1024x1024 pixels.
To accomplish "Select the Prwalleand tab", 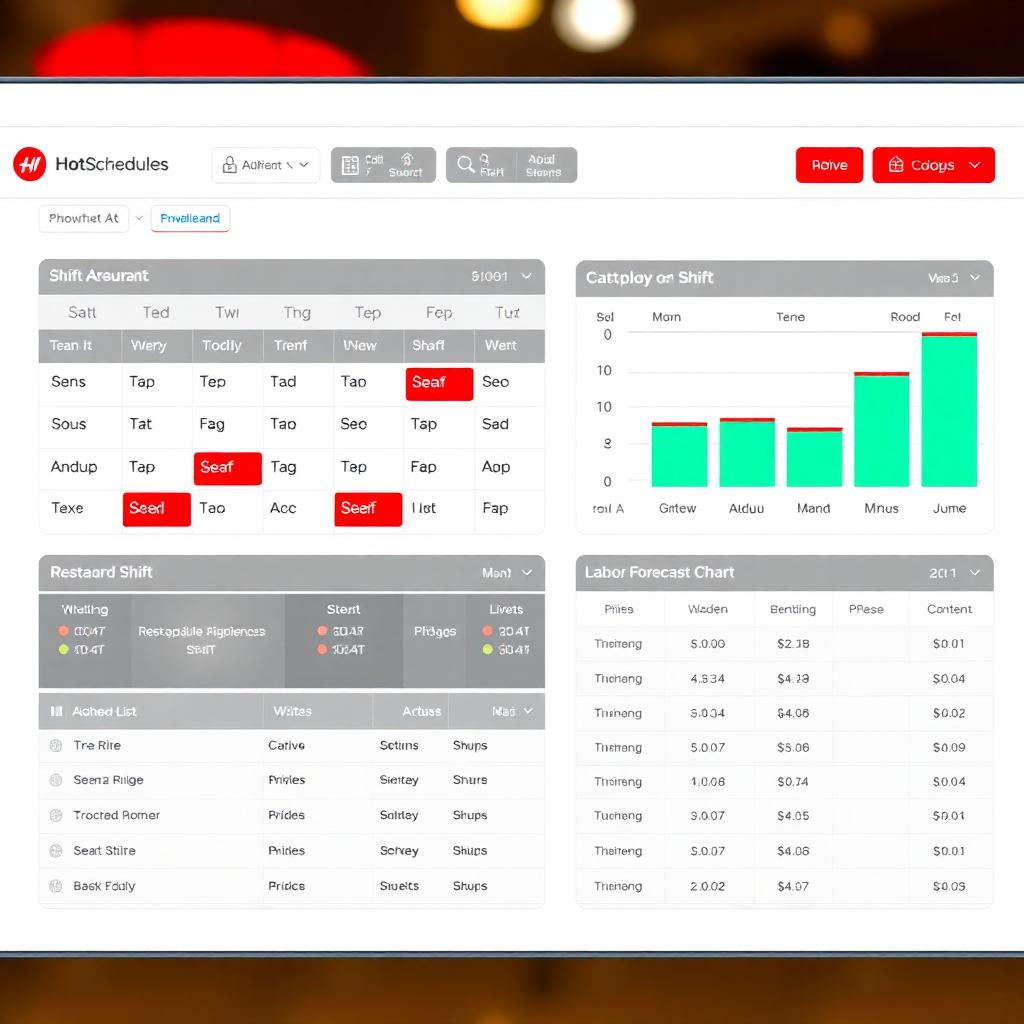I will tap(190, 218).
